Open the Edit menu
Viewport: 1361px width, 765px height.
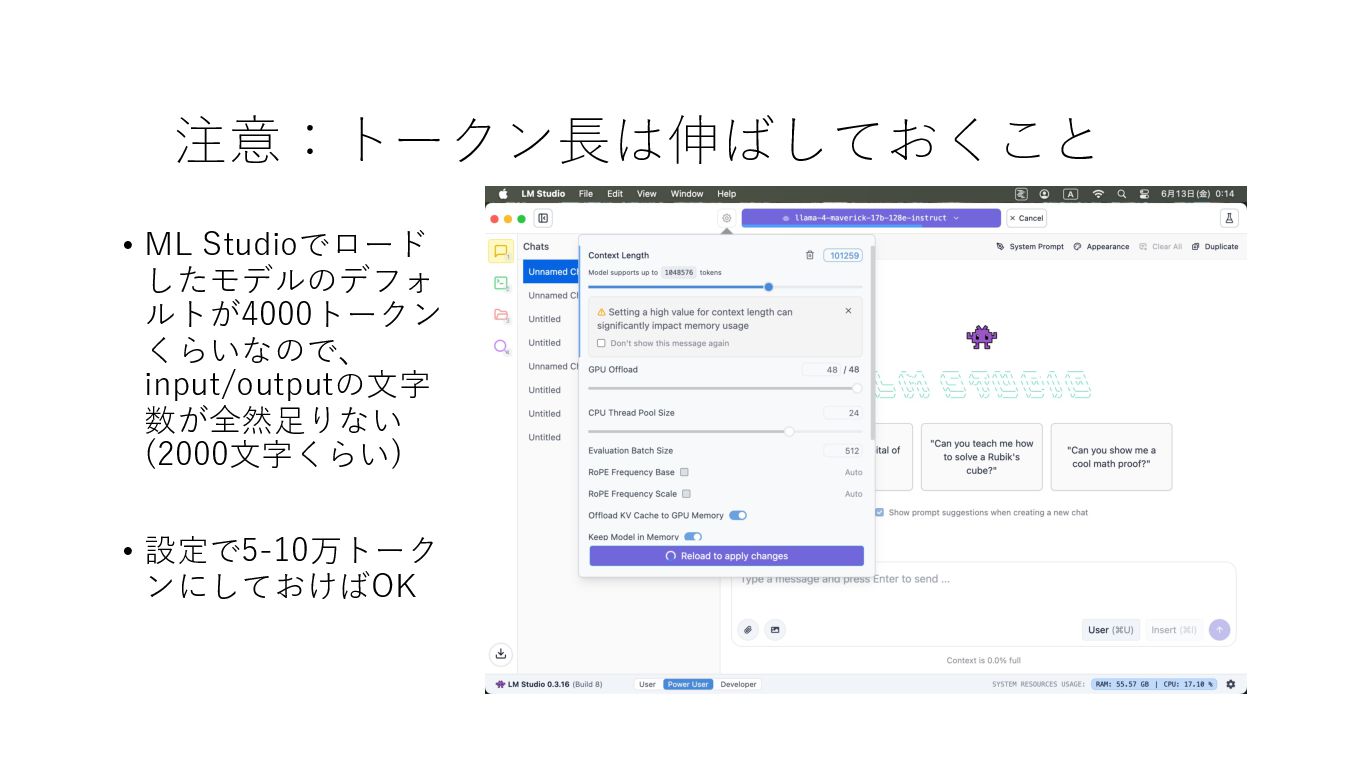click(x=615, y=194)
